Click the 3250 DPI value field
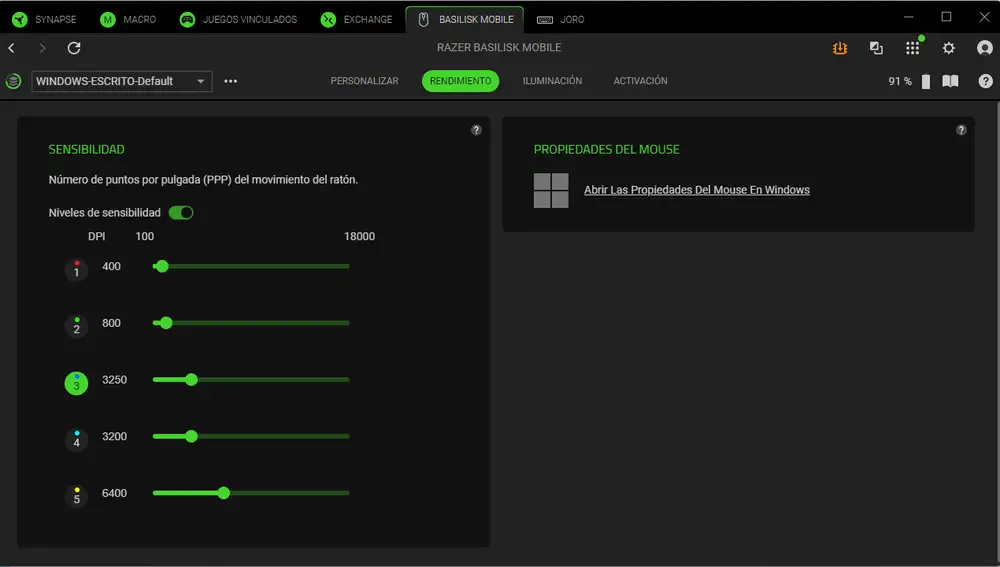The height and width of the screenshot is (567, 1000). [115, 380]
